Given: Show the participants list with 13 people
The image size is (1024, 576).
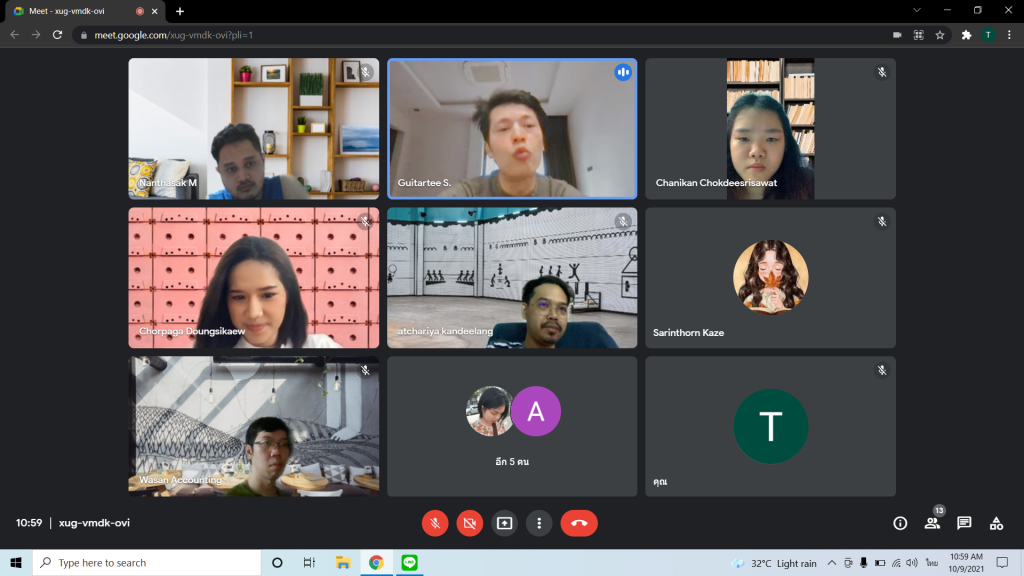Looking at the screenshot, I should pos(932,523).
